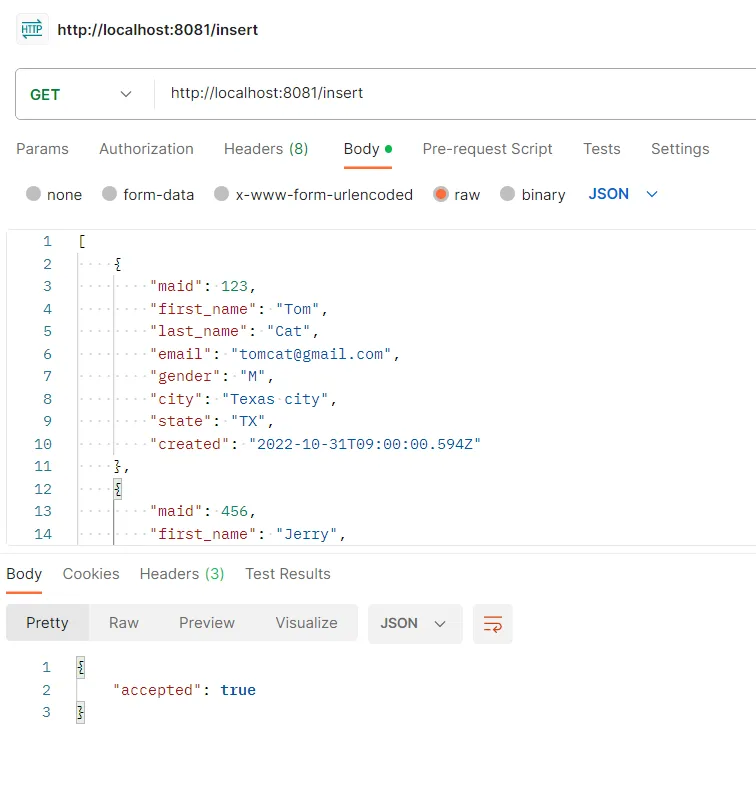The image size is (756, 785).
Task: Open the Pre-request Script tab
Action: tap(487, 149)
